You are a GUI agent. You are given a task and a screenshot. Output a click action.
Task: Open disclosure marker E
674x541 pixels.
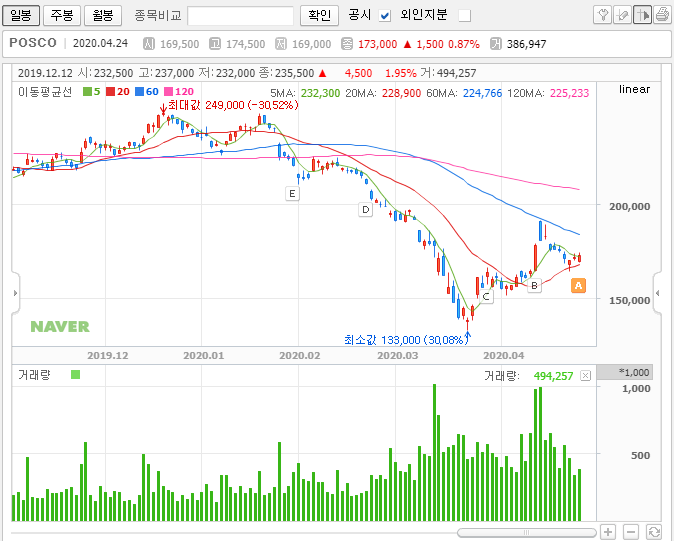[292, 193]
